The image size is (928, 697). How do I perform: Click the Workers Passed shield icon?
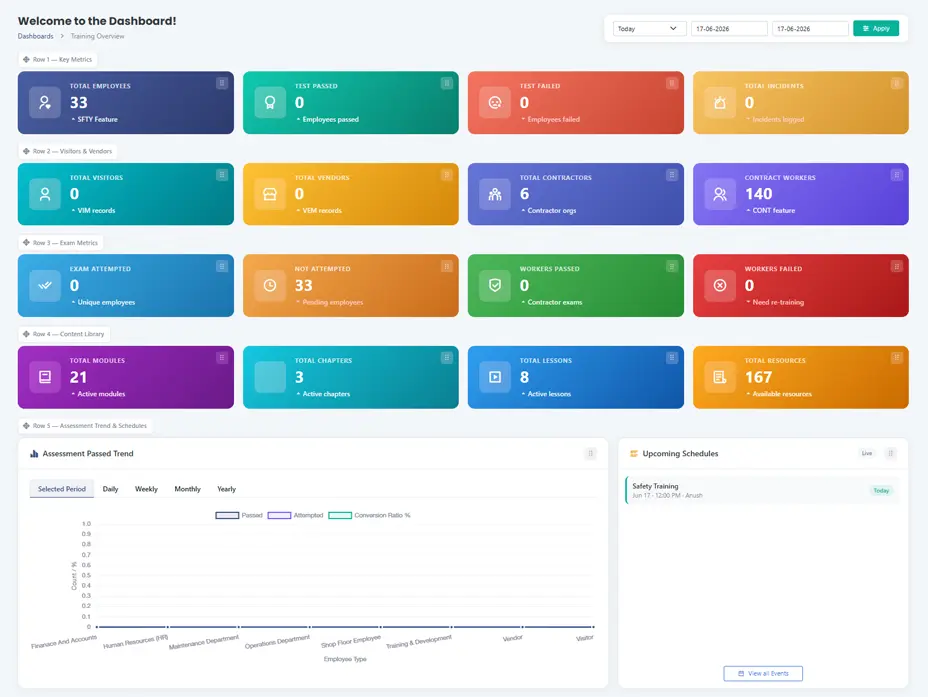coord(495,286)
